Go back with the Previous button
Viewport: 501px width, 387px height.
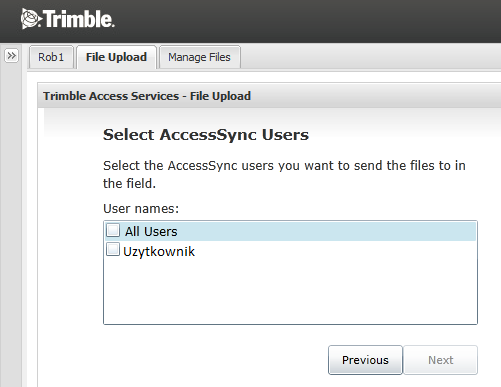pos(365,360)
